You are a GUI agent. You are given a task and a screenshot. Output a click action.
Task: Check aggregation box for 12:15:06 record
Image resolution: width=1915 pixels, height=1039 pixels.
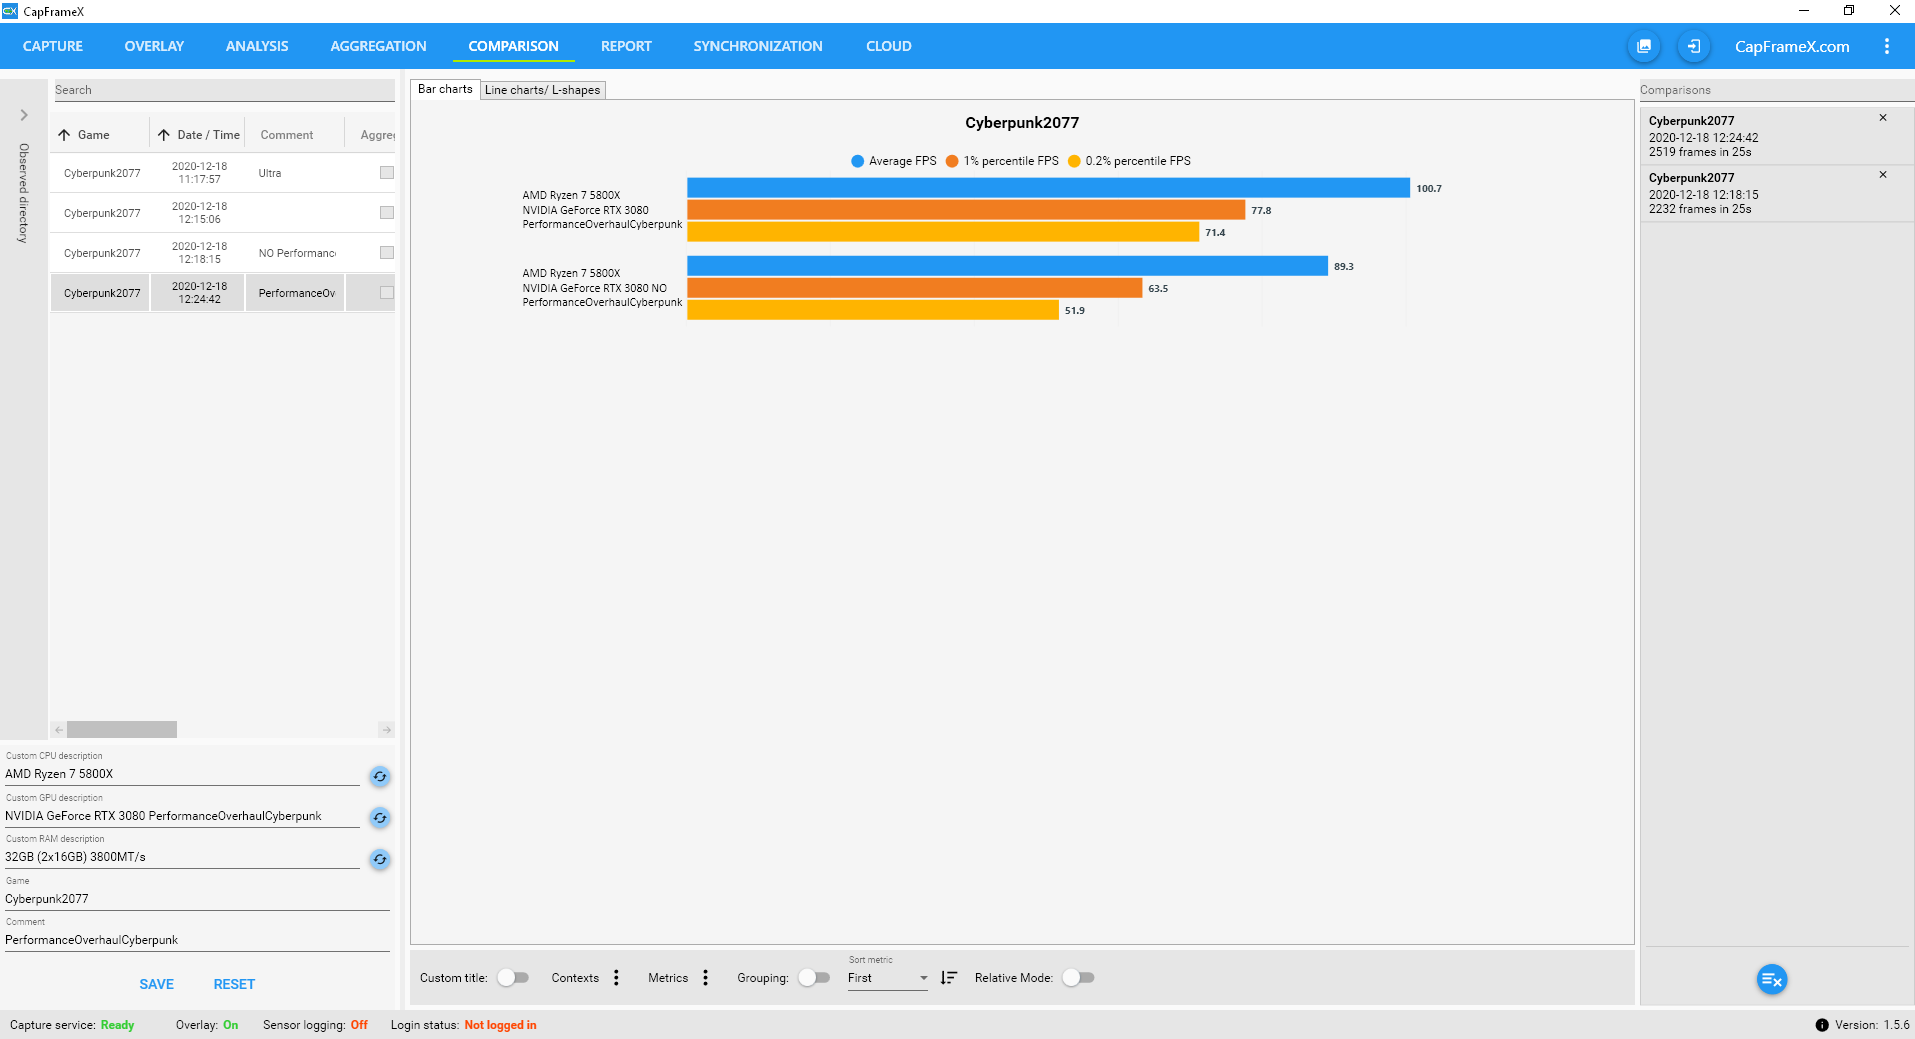pyautogui.click(x=387, y=213)
